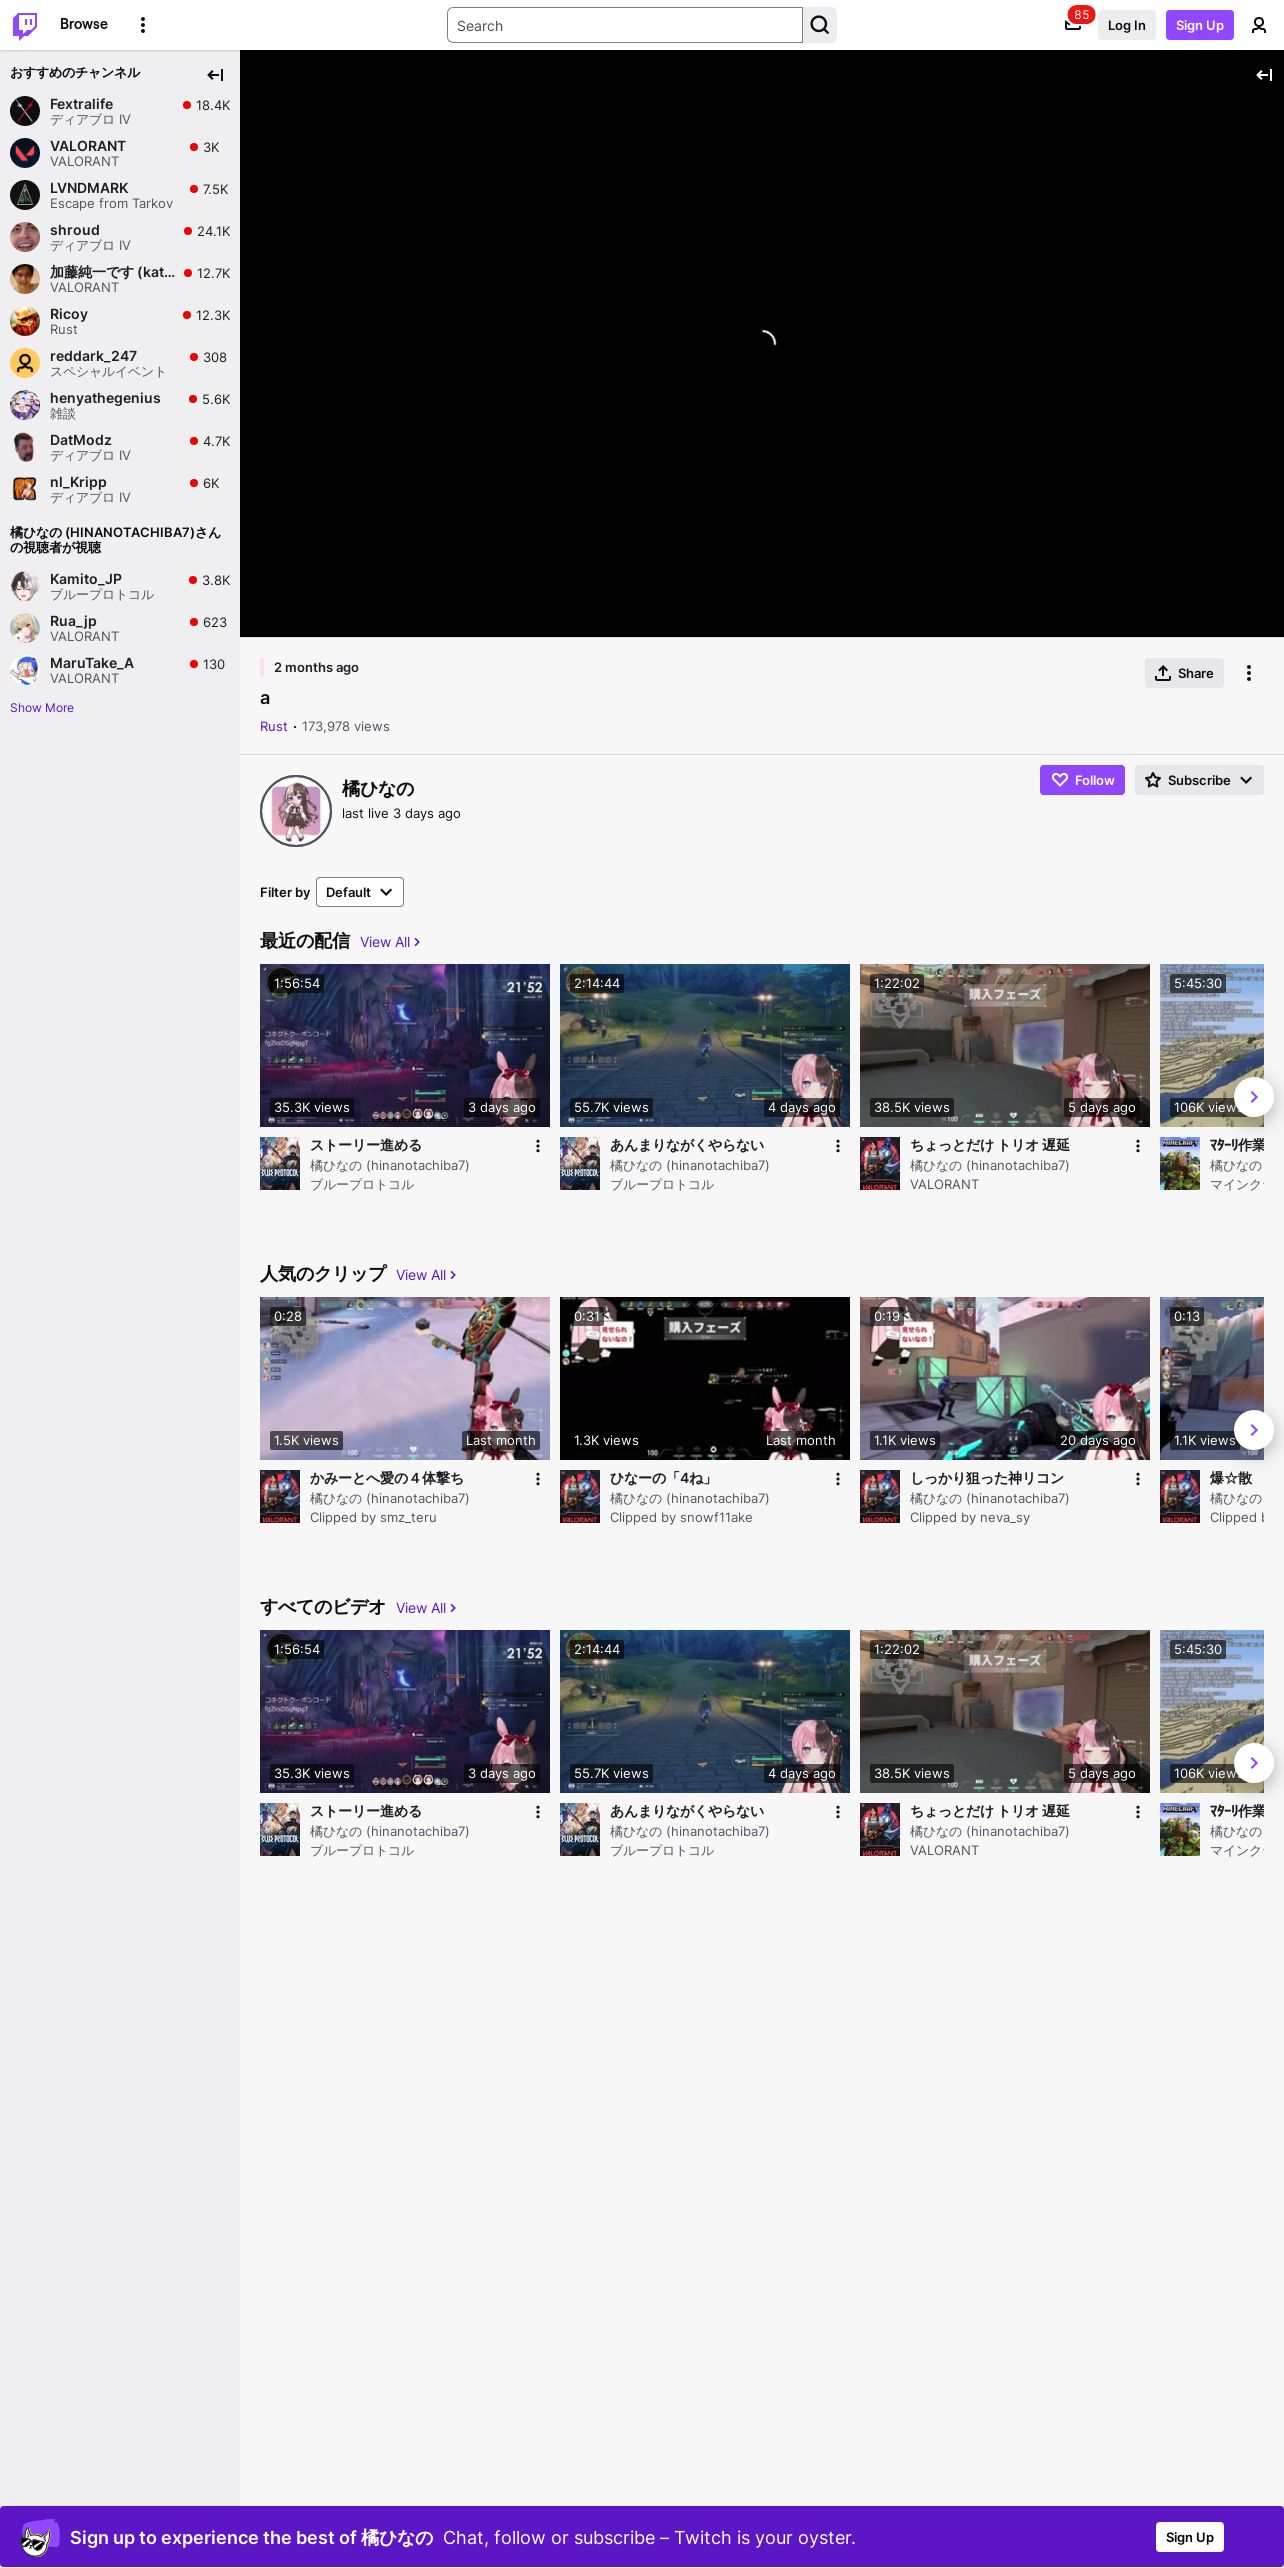Open Rua_jp channel in sidebar
This screenshot has height=2568, width=1284.
(x=120, y=628)
